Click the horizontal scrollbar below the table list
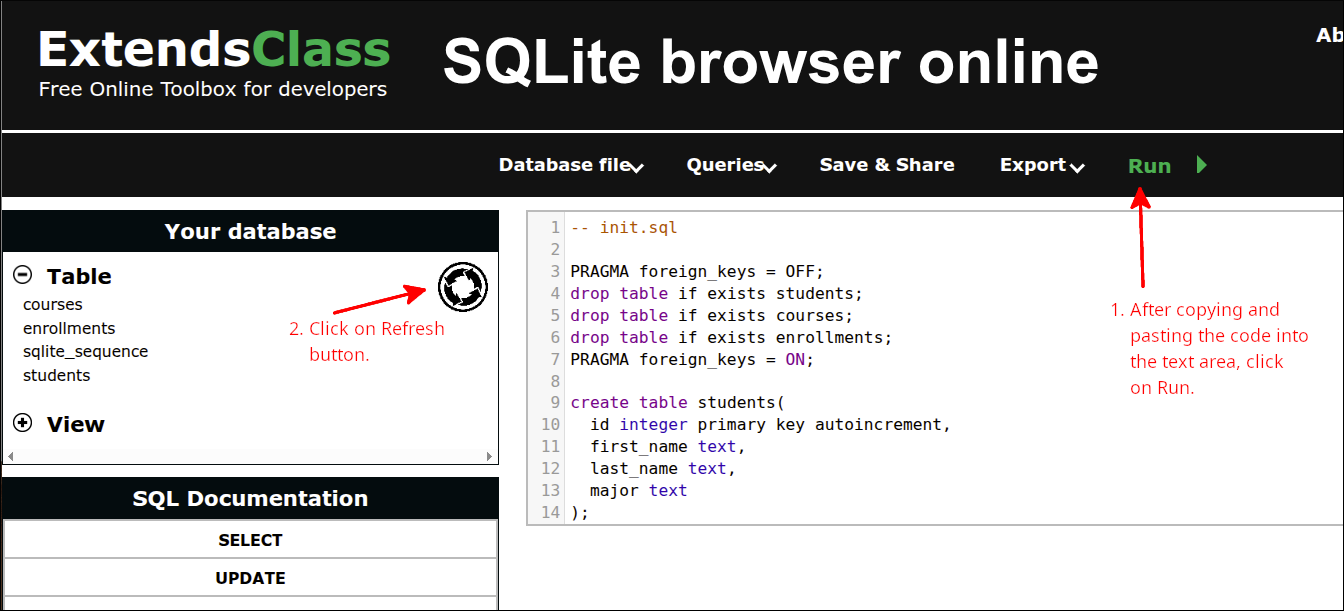1344x611 pixels. click(250, 455)
